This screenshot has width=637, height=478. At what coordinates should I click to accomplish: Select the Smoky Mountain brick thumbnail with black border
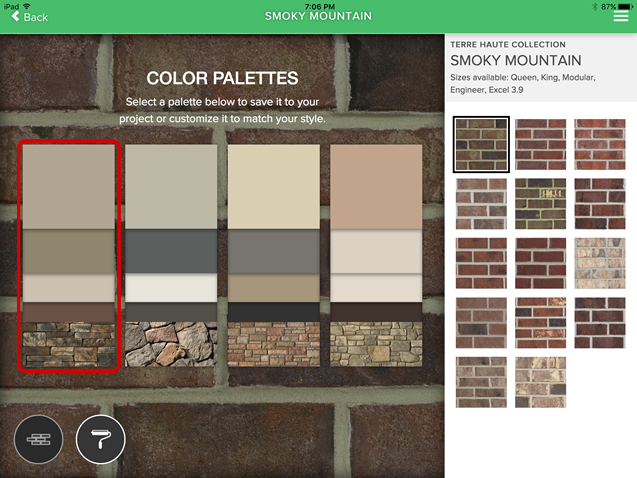[x=481, y=145]
